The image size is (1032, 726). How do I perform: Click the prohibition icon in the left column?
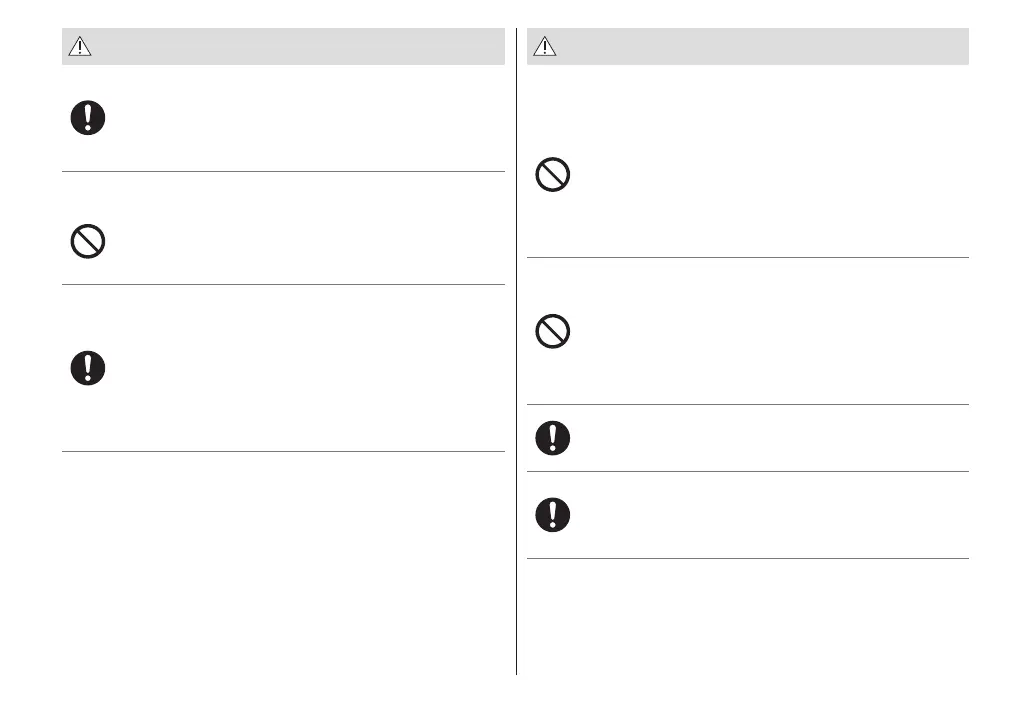click(88, 242)
